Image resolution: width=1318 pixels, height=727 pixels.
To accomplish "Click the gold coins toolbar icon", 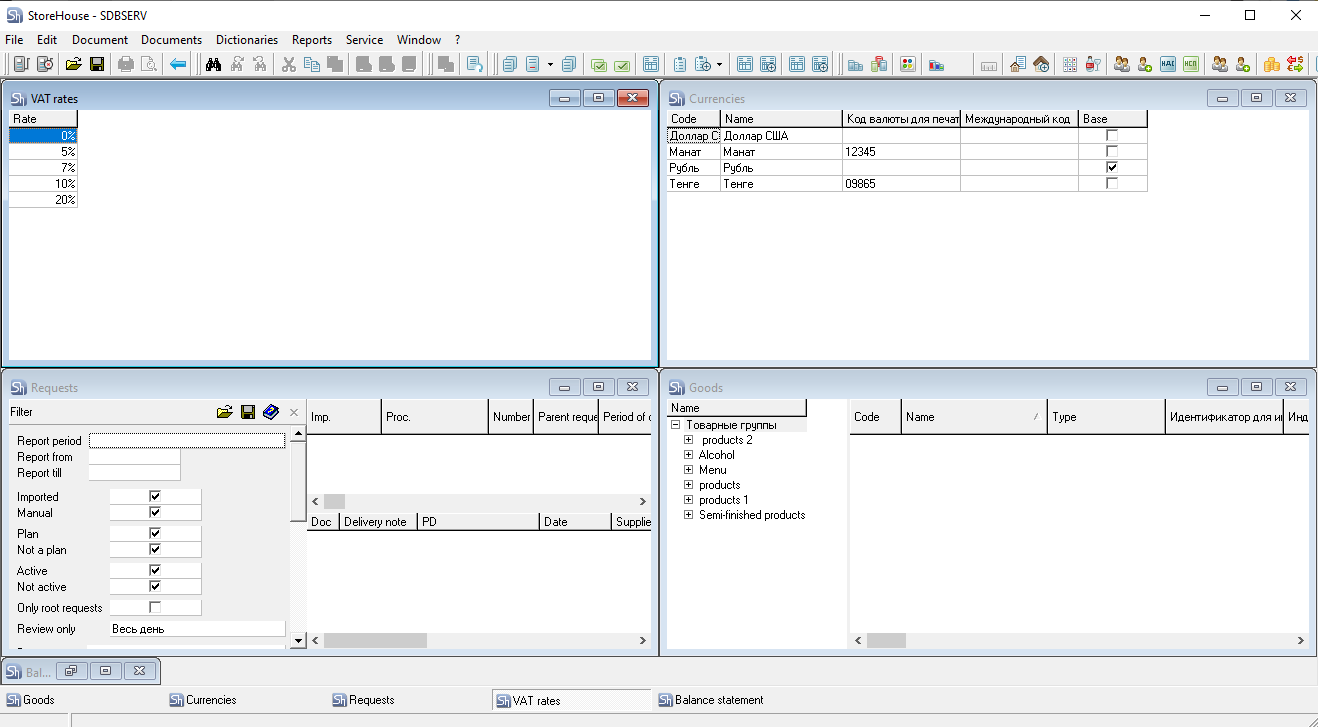I will tap(1271, 65).
